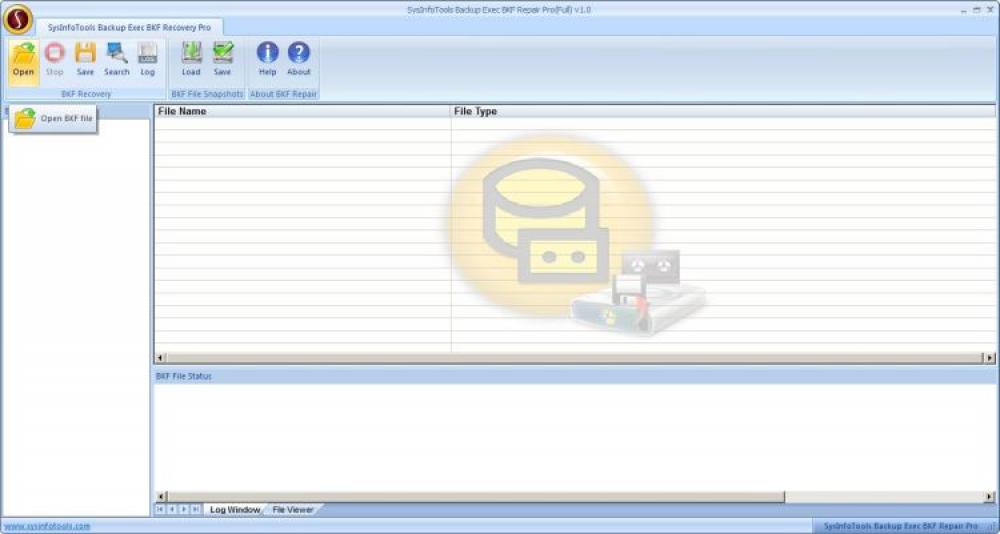1000x534 pixels.
Task: Click the Save recovered files icon
Action: point(85,61)
